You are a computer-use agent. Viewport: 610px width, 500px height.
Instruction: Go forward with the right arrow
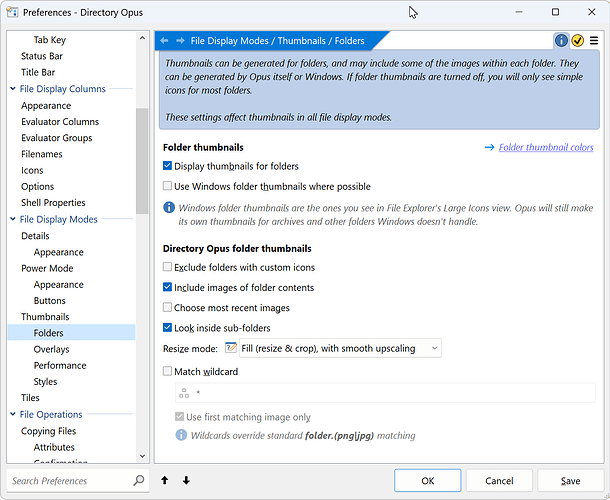pos(180,40)
